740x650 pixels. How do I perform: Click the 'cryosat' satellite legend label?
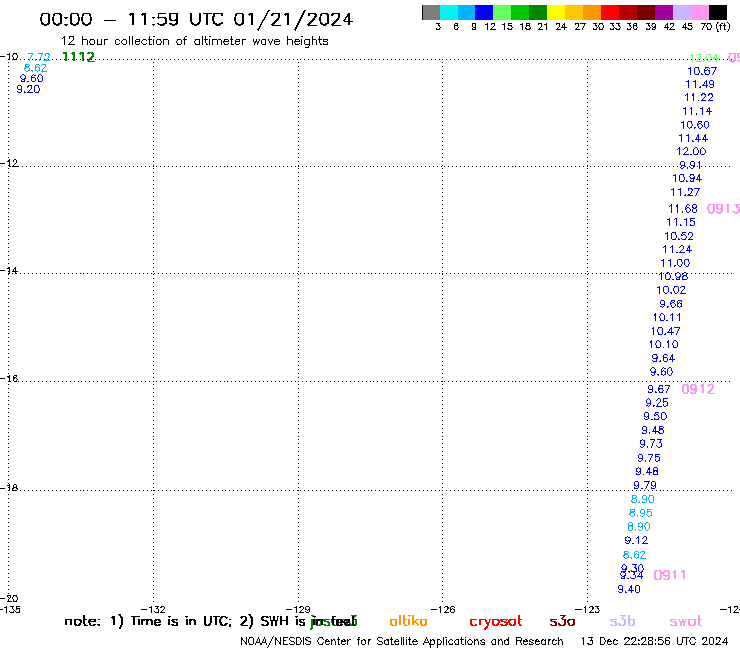[x=496, y=622]
